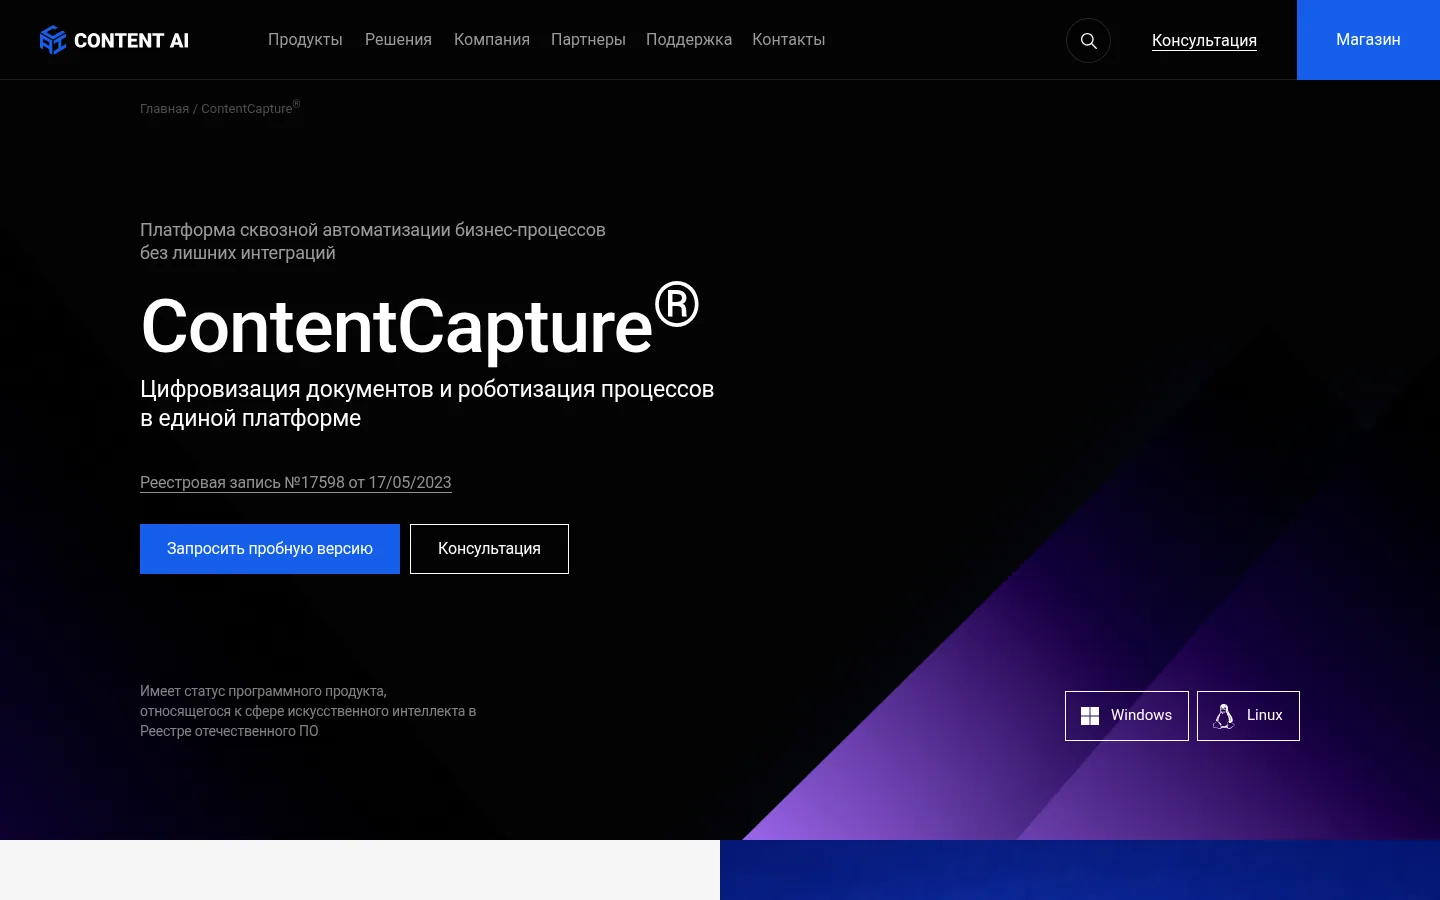Select the Windows platform button

(1127, 716)
